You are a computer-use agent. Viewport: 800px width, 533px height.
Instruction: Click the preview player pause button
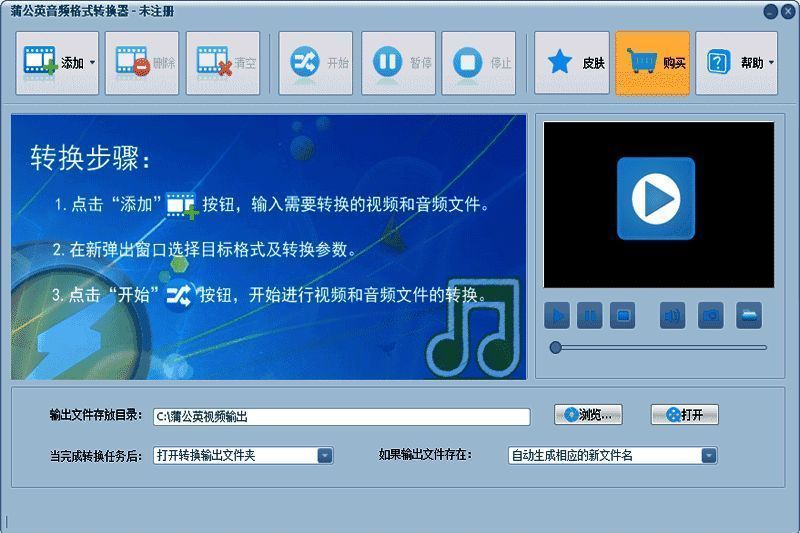(x=590, y=316)
